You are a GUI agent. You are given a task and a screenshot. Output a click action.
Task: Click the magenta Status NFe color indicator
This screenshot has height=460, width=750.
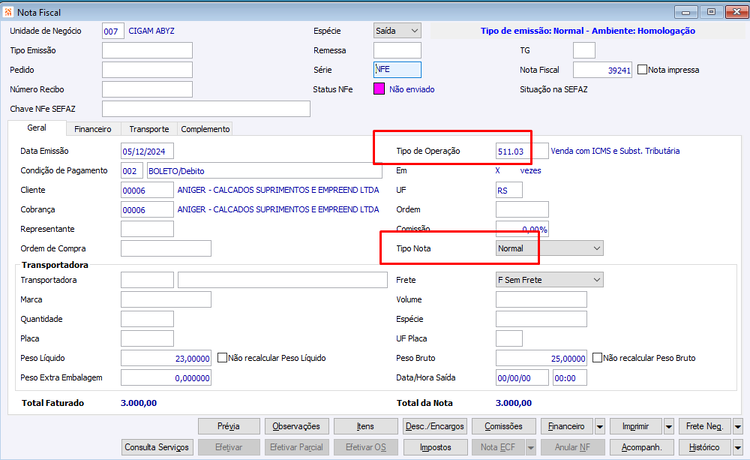379,89
